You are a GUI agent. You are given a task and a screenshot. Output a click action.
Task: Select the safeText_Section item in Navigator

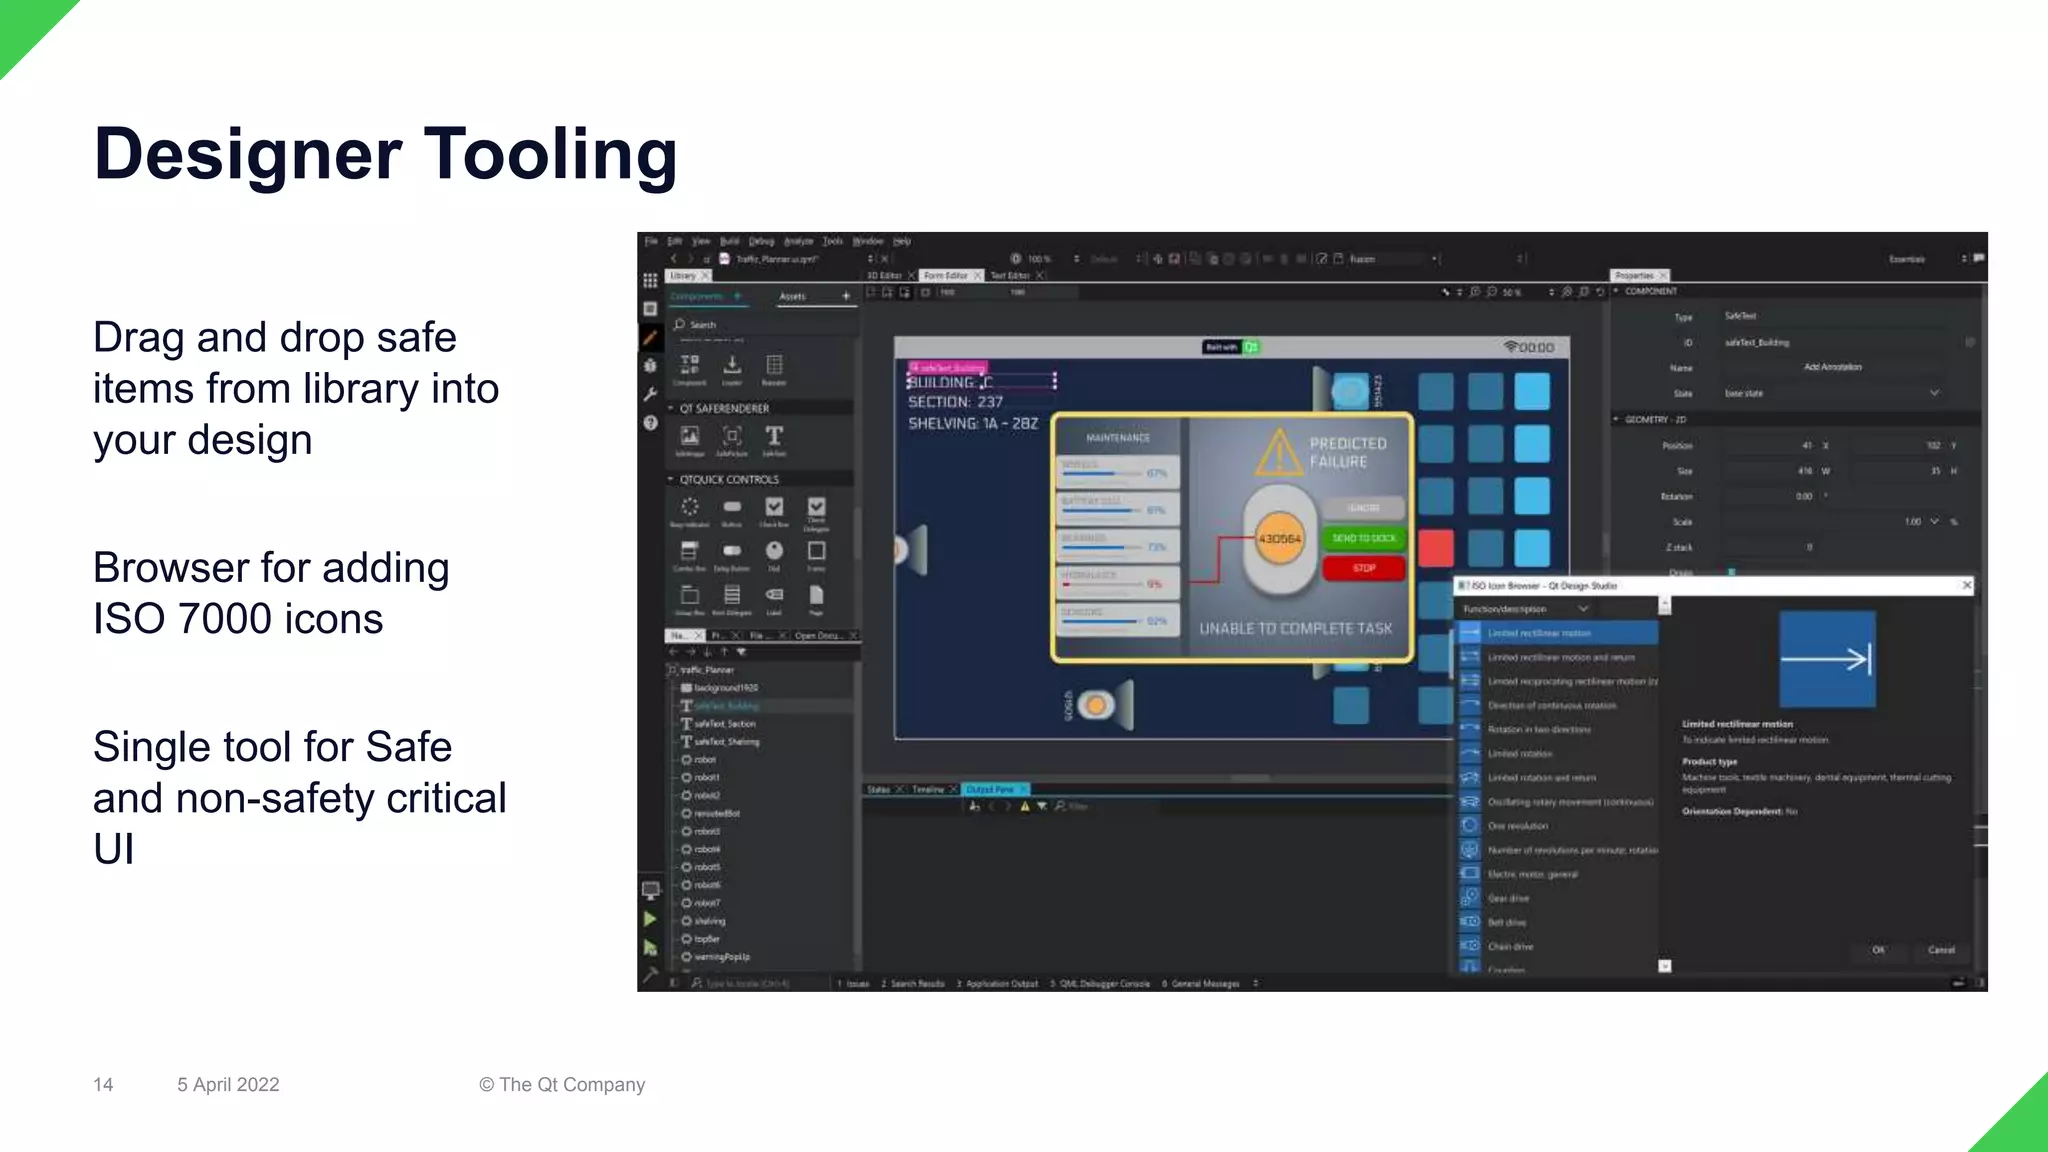[726, 724]
